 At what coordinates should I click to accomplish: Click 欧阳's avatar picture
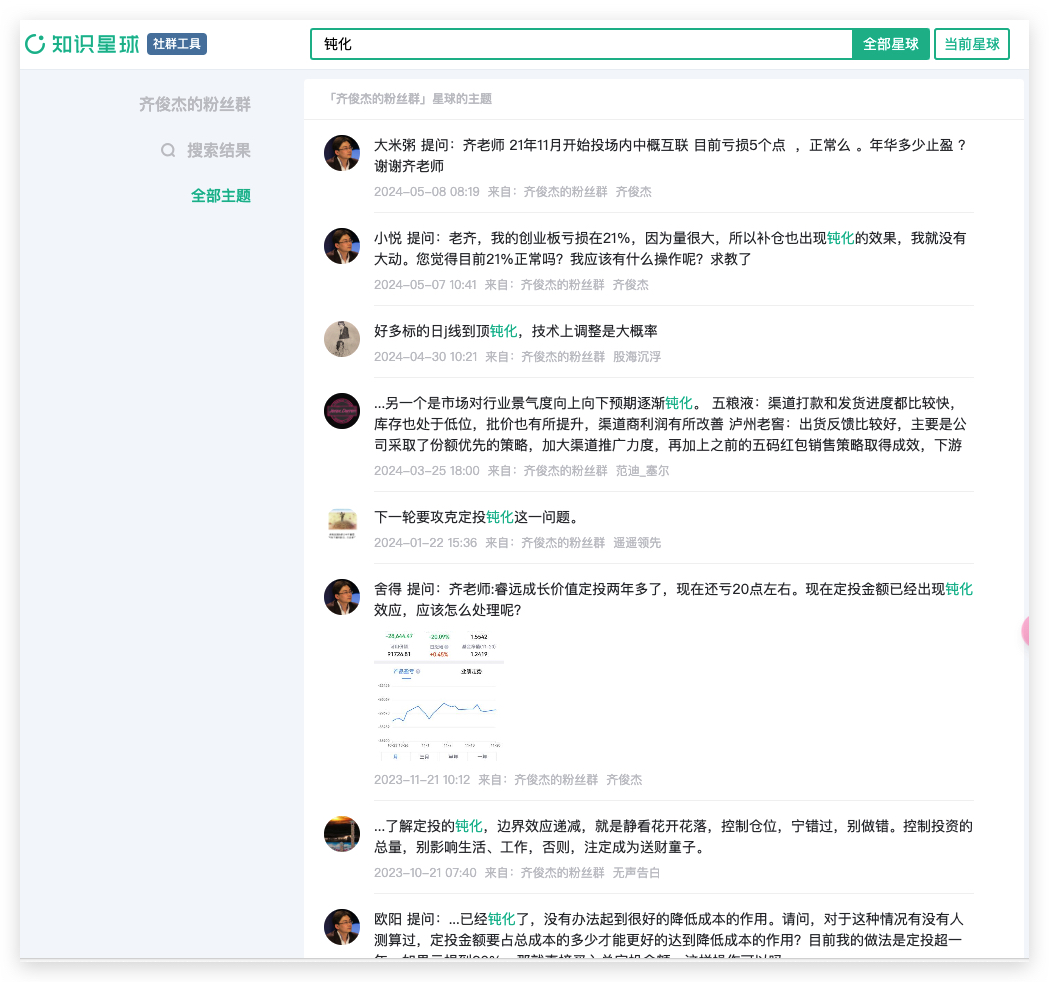coord(342,927)
